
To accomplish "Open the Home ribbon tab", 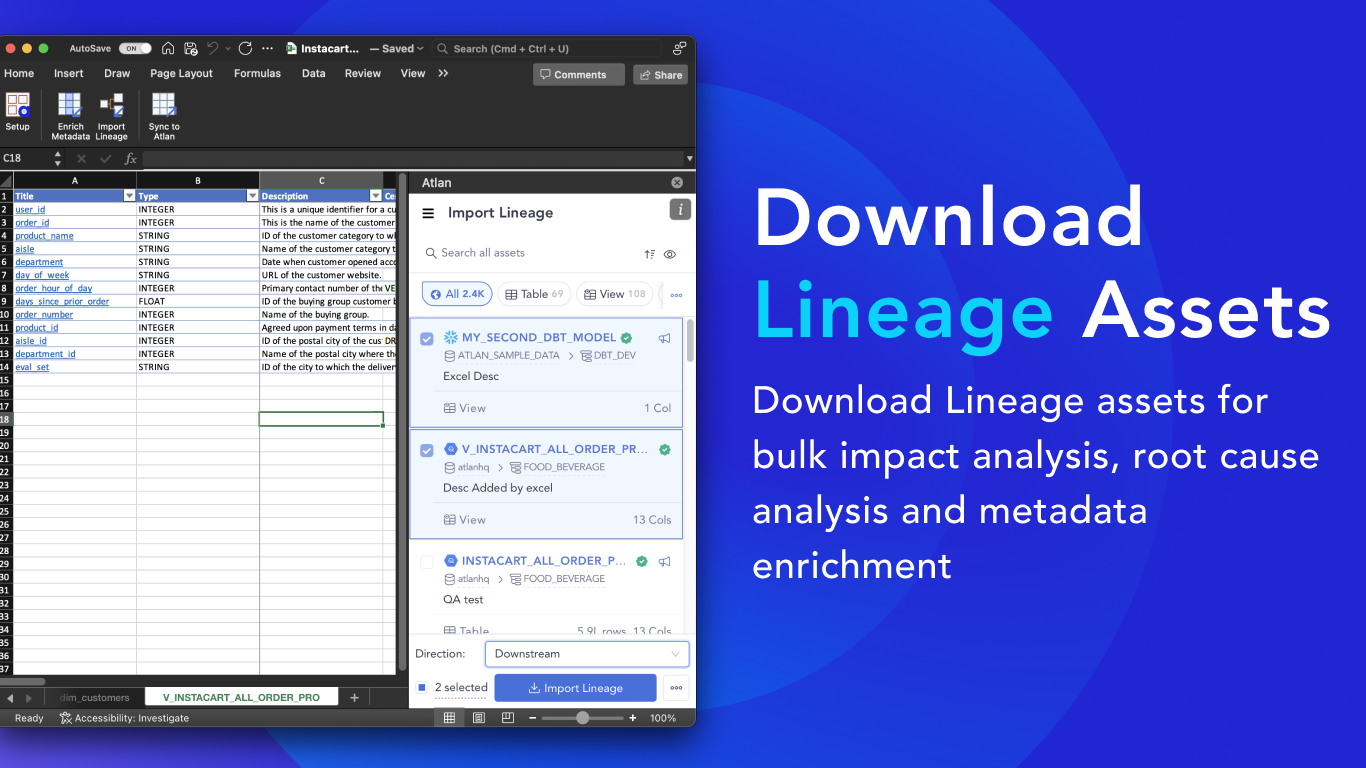I will coord(19,73).
